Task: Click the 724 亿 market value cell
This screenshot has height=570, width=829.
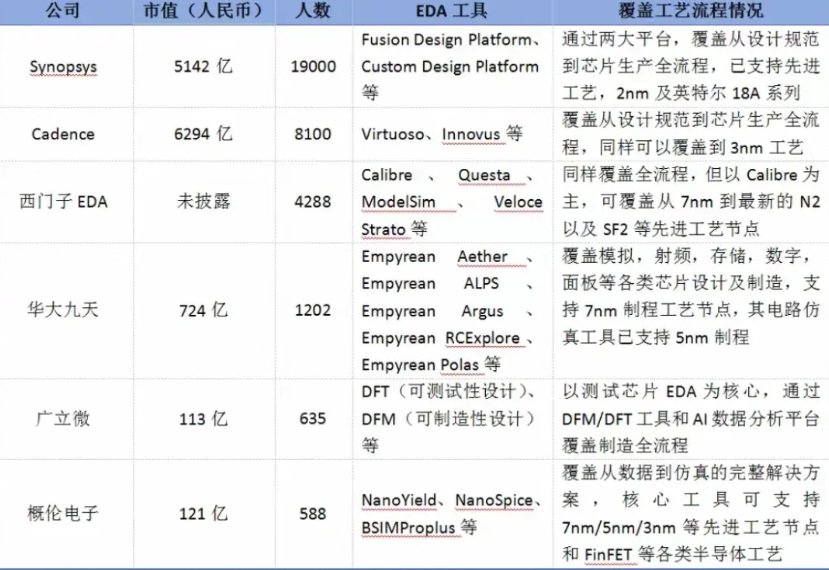Action: click(x=204, y=310)
